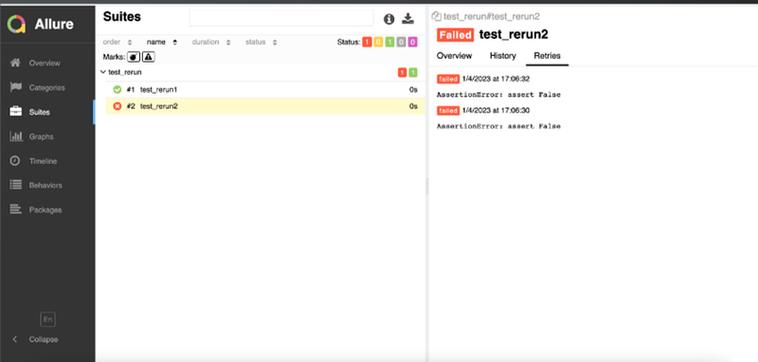Open the test_rerun#test_rerun2 link
The image size is (758, 362).
pyautogui.click(x=491, y=16)
